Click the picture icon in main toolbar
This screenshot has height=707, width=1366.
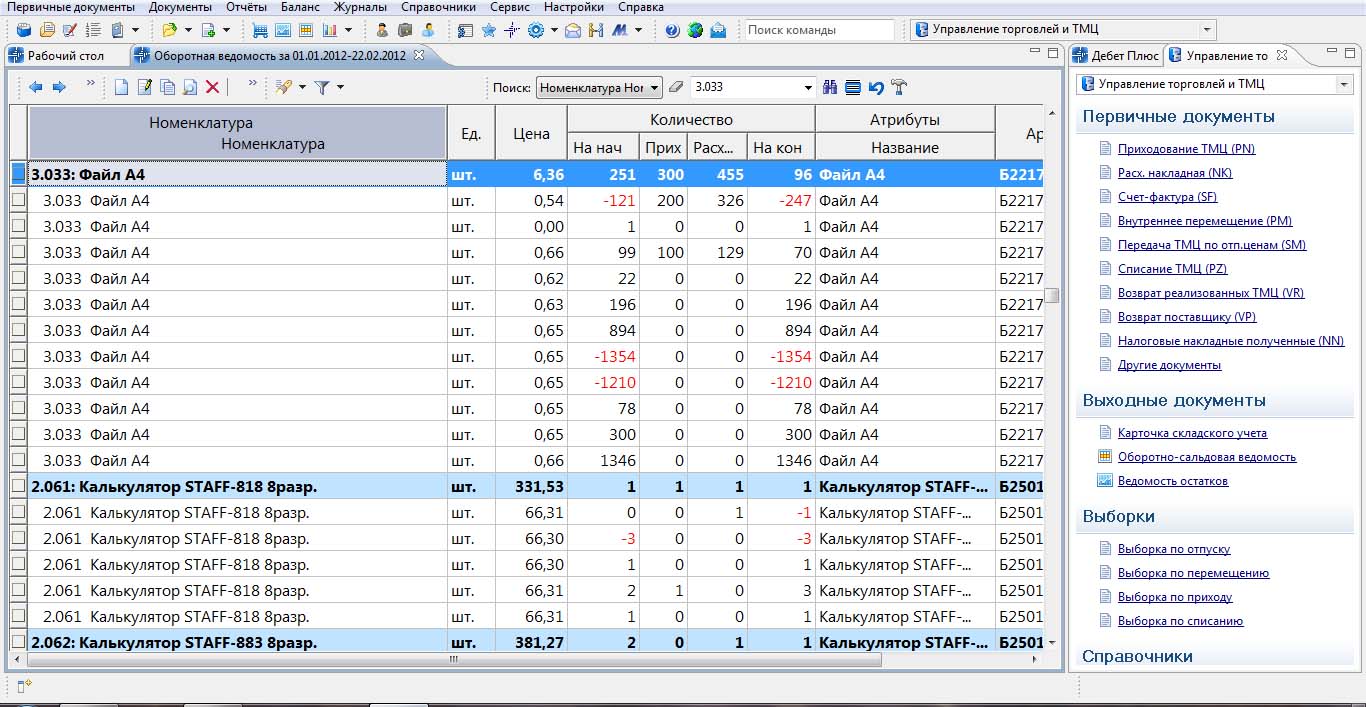coord(283,30)
